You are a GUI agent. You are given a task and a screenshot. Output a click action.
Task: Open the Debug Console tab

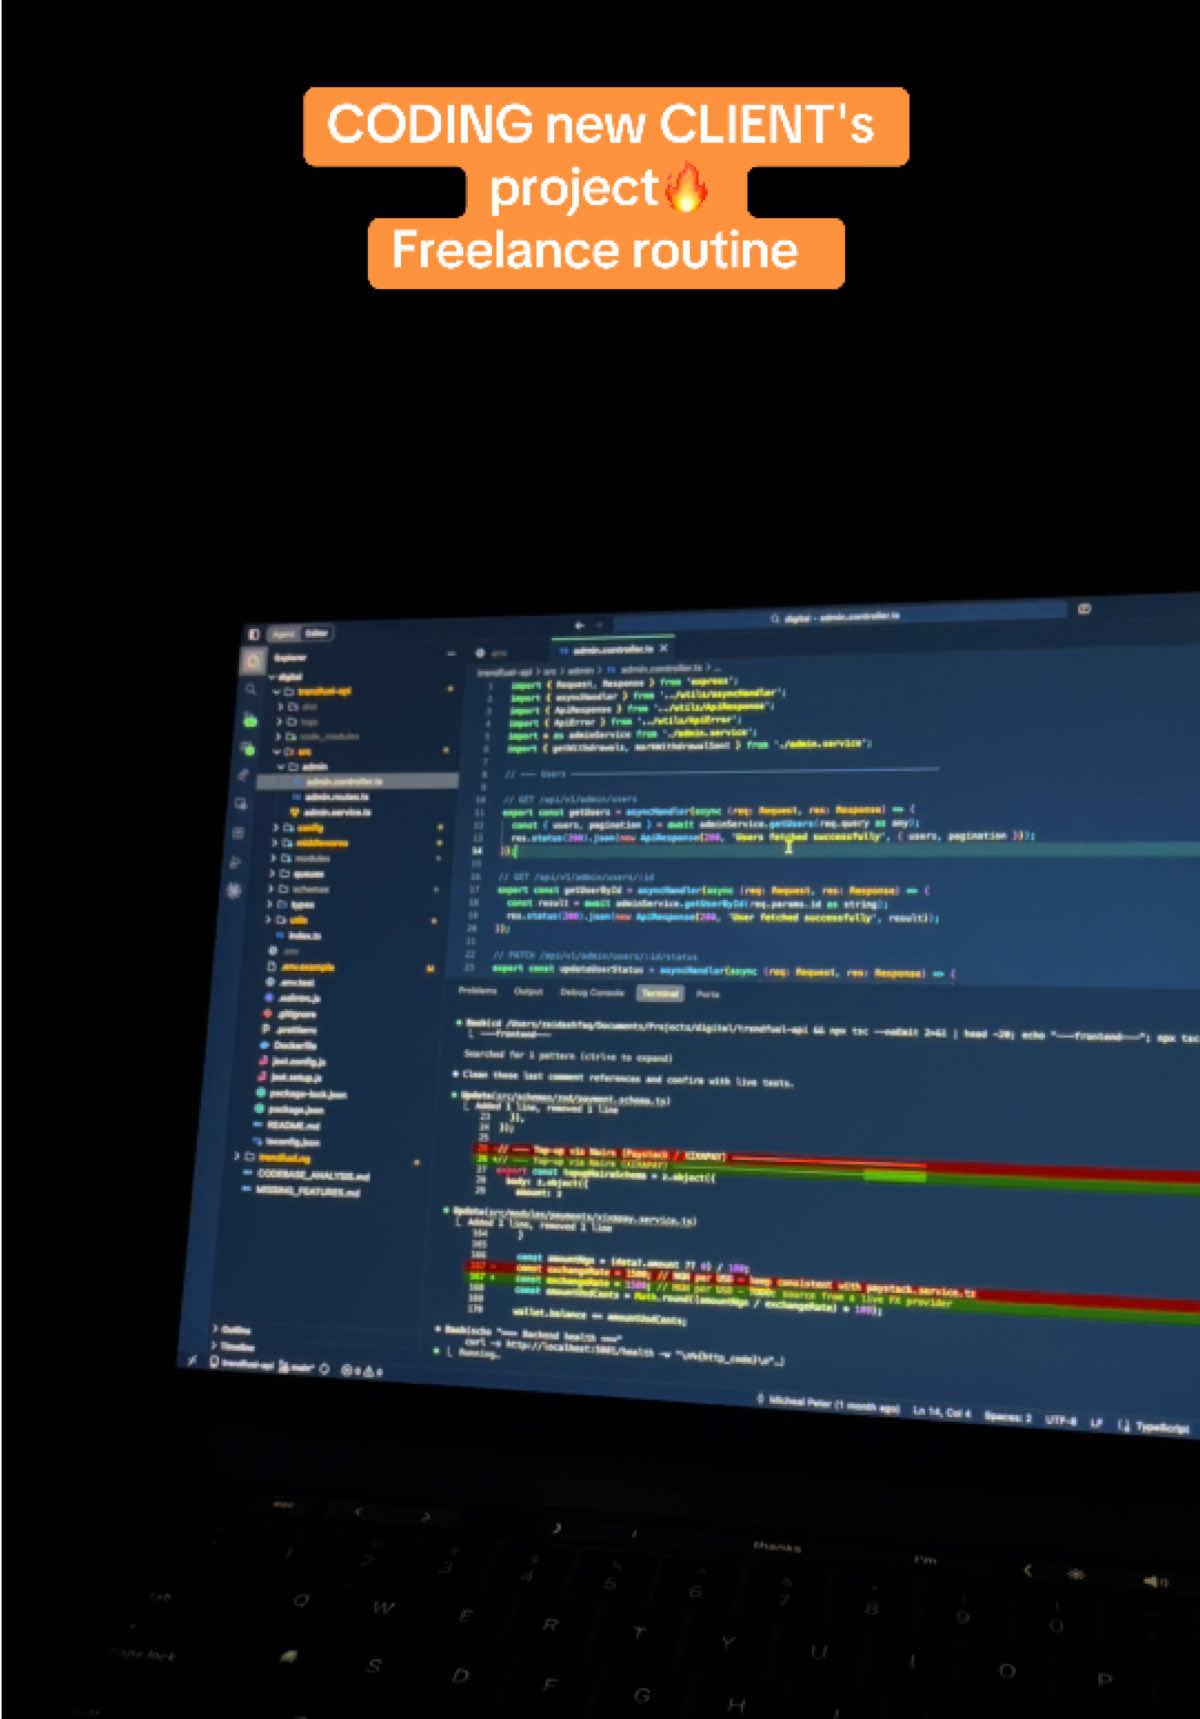point(592,992)
